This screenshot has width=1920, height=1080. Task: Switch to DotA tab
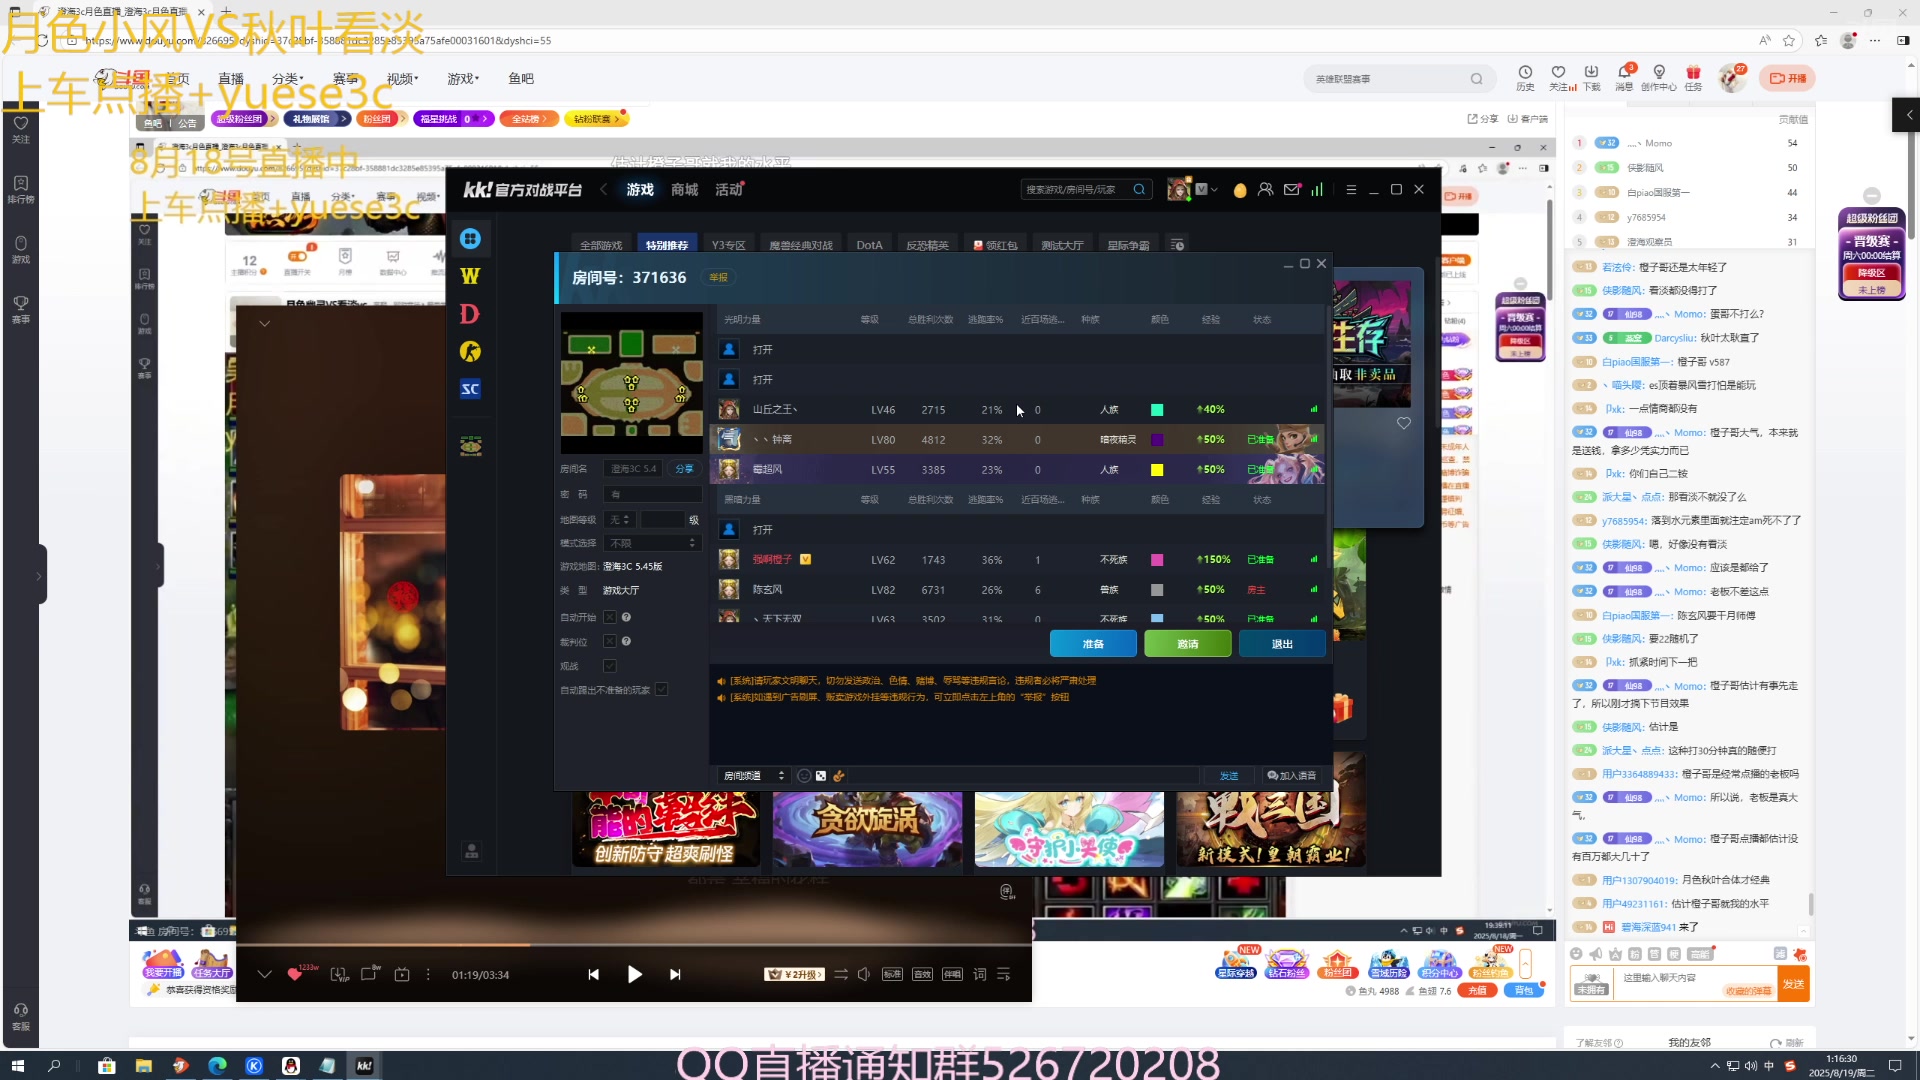pos(869,245)
